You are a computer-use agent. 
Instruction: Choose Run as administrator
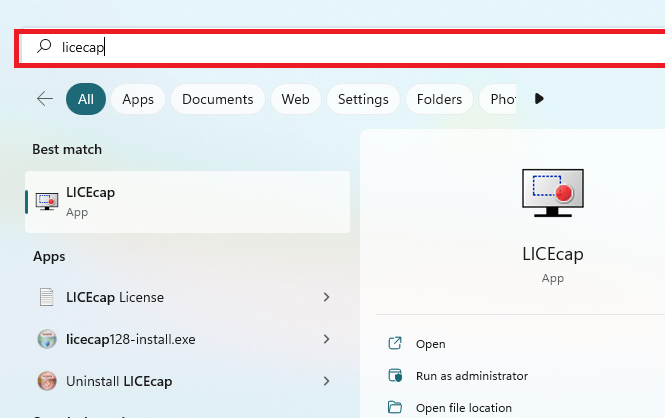tap(472, 376)
